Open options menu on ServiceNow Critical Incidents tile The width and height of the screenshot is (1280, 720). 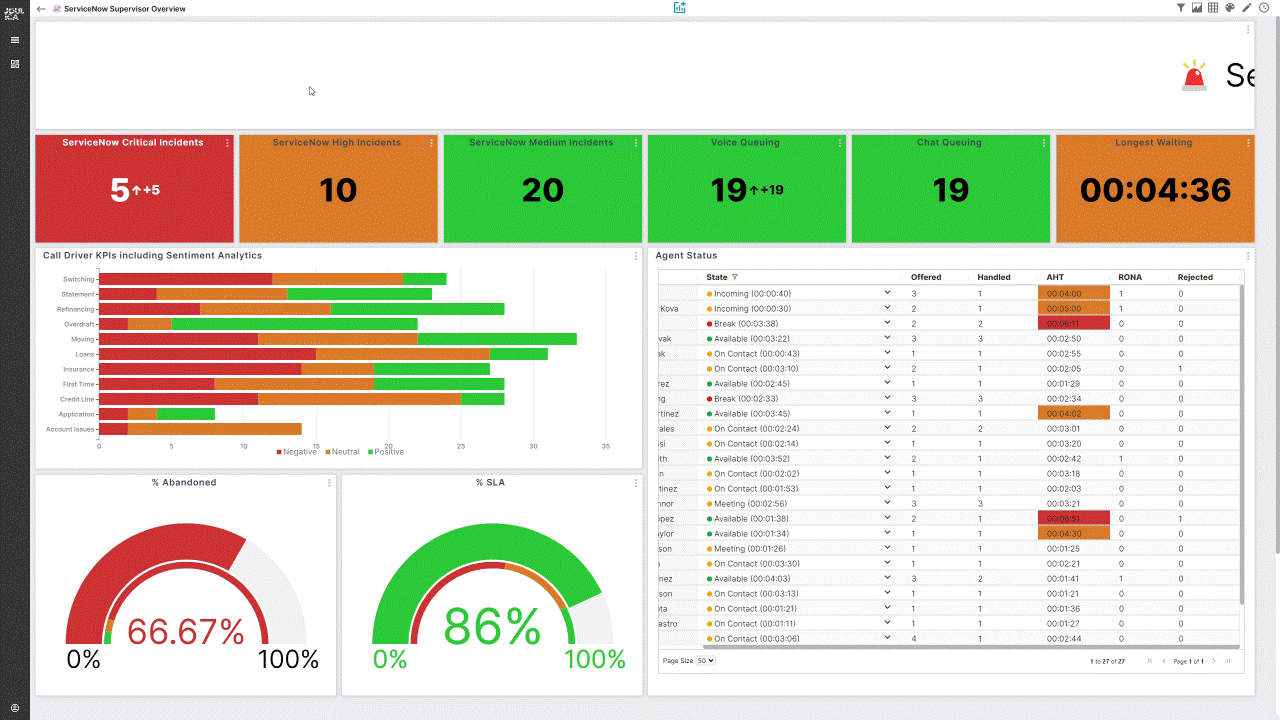click(x=227, y=143)
